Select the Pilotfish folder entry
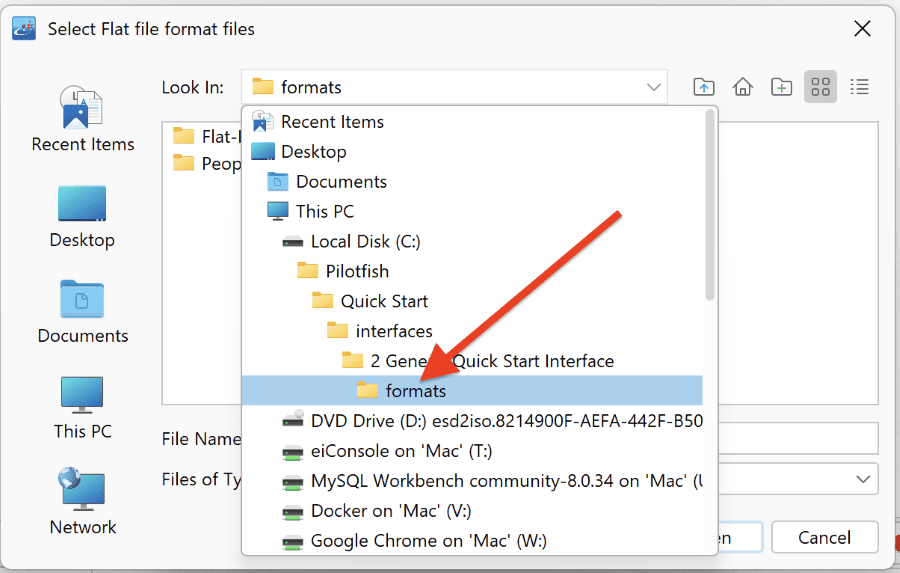 472,271
